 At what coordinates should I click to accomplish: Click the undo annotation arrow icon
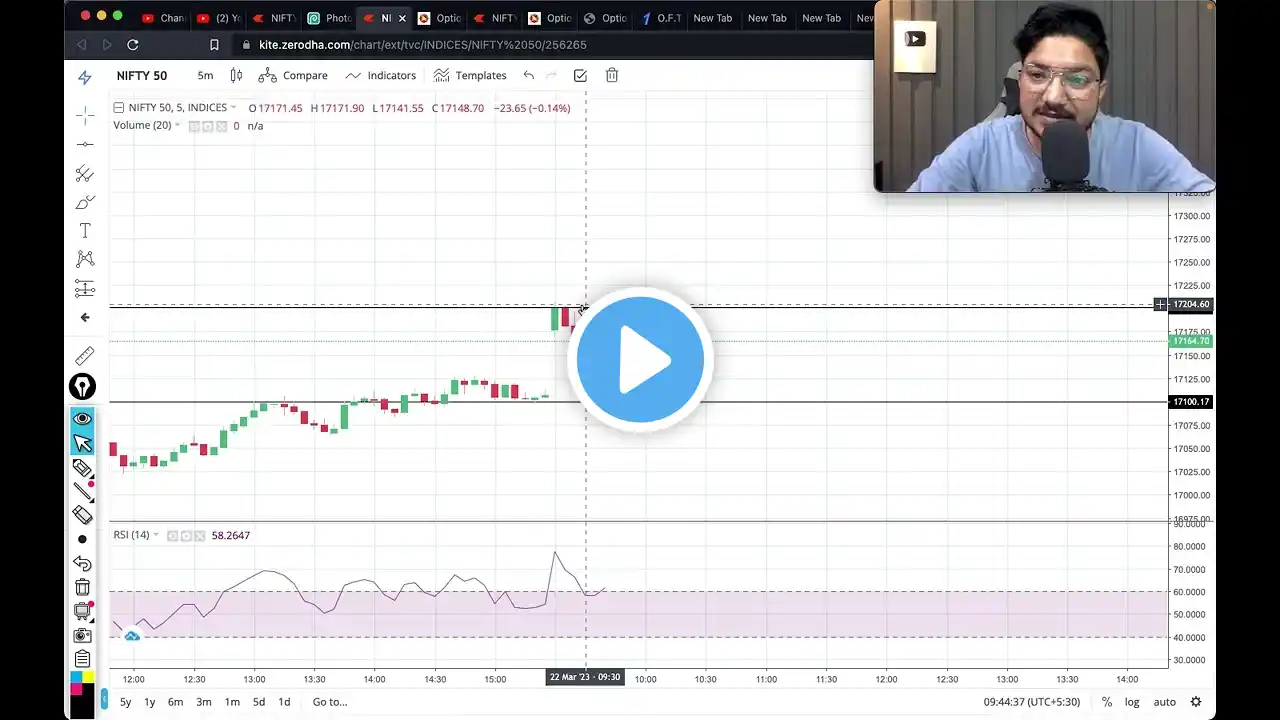tap(82, 563)
